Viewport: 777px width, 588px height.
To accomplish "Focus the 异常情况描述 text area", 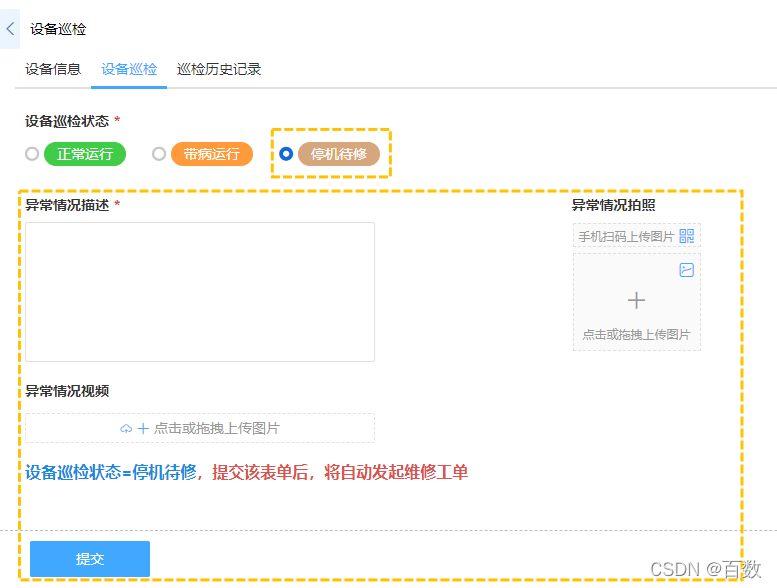I will tap(200, 292).
